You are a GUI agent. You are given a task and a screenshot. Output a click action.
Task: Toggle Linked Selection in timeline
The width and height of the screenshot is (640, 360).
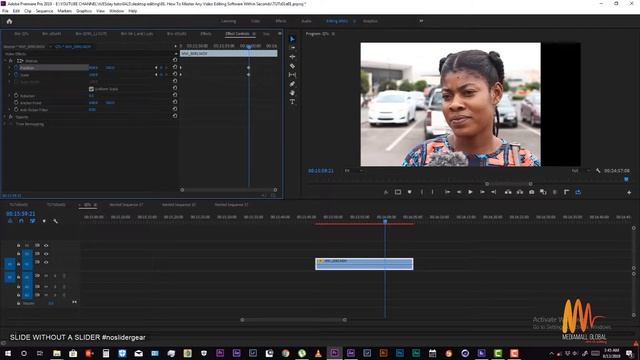(32, 221)
